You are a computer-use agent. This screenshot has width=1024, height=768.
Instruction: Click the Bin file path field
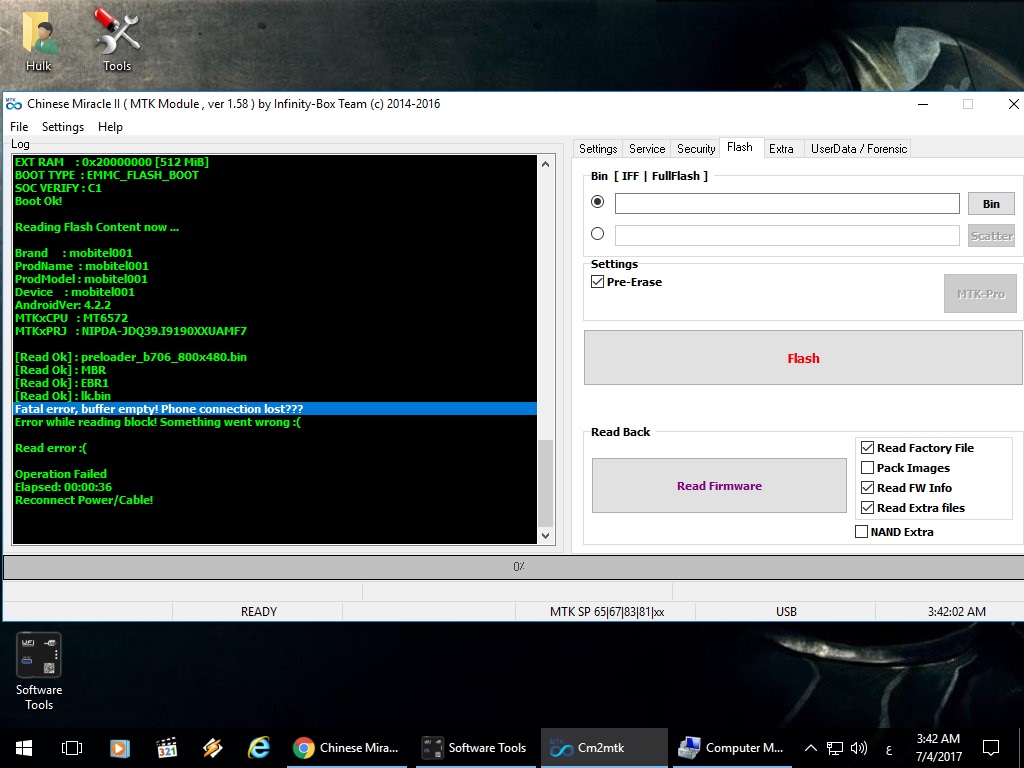coord(787,204)
